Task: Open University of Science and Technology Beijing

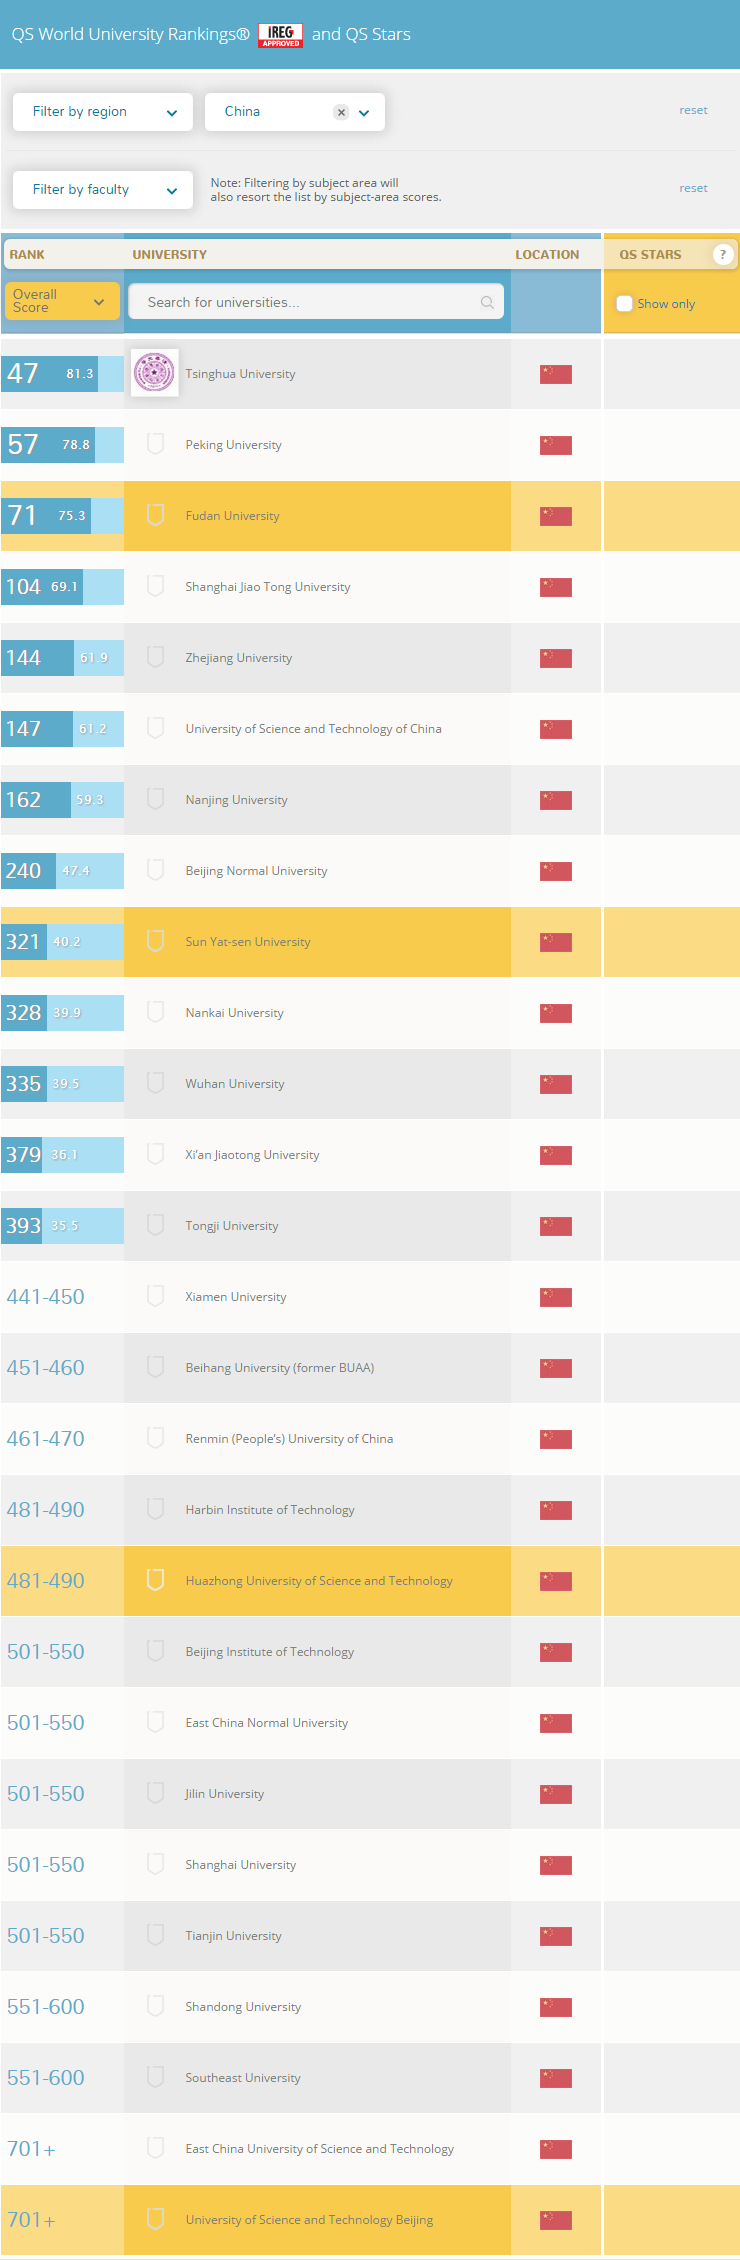Action: (x=309, y=2220)
